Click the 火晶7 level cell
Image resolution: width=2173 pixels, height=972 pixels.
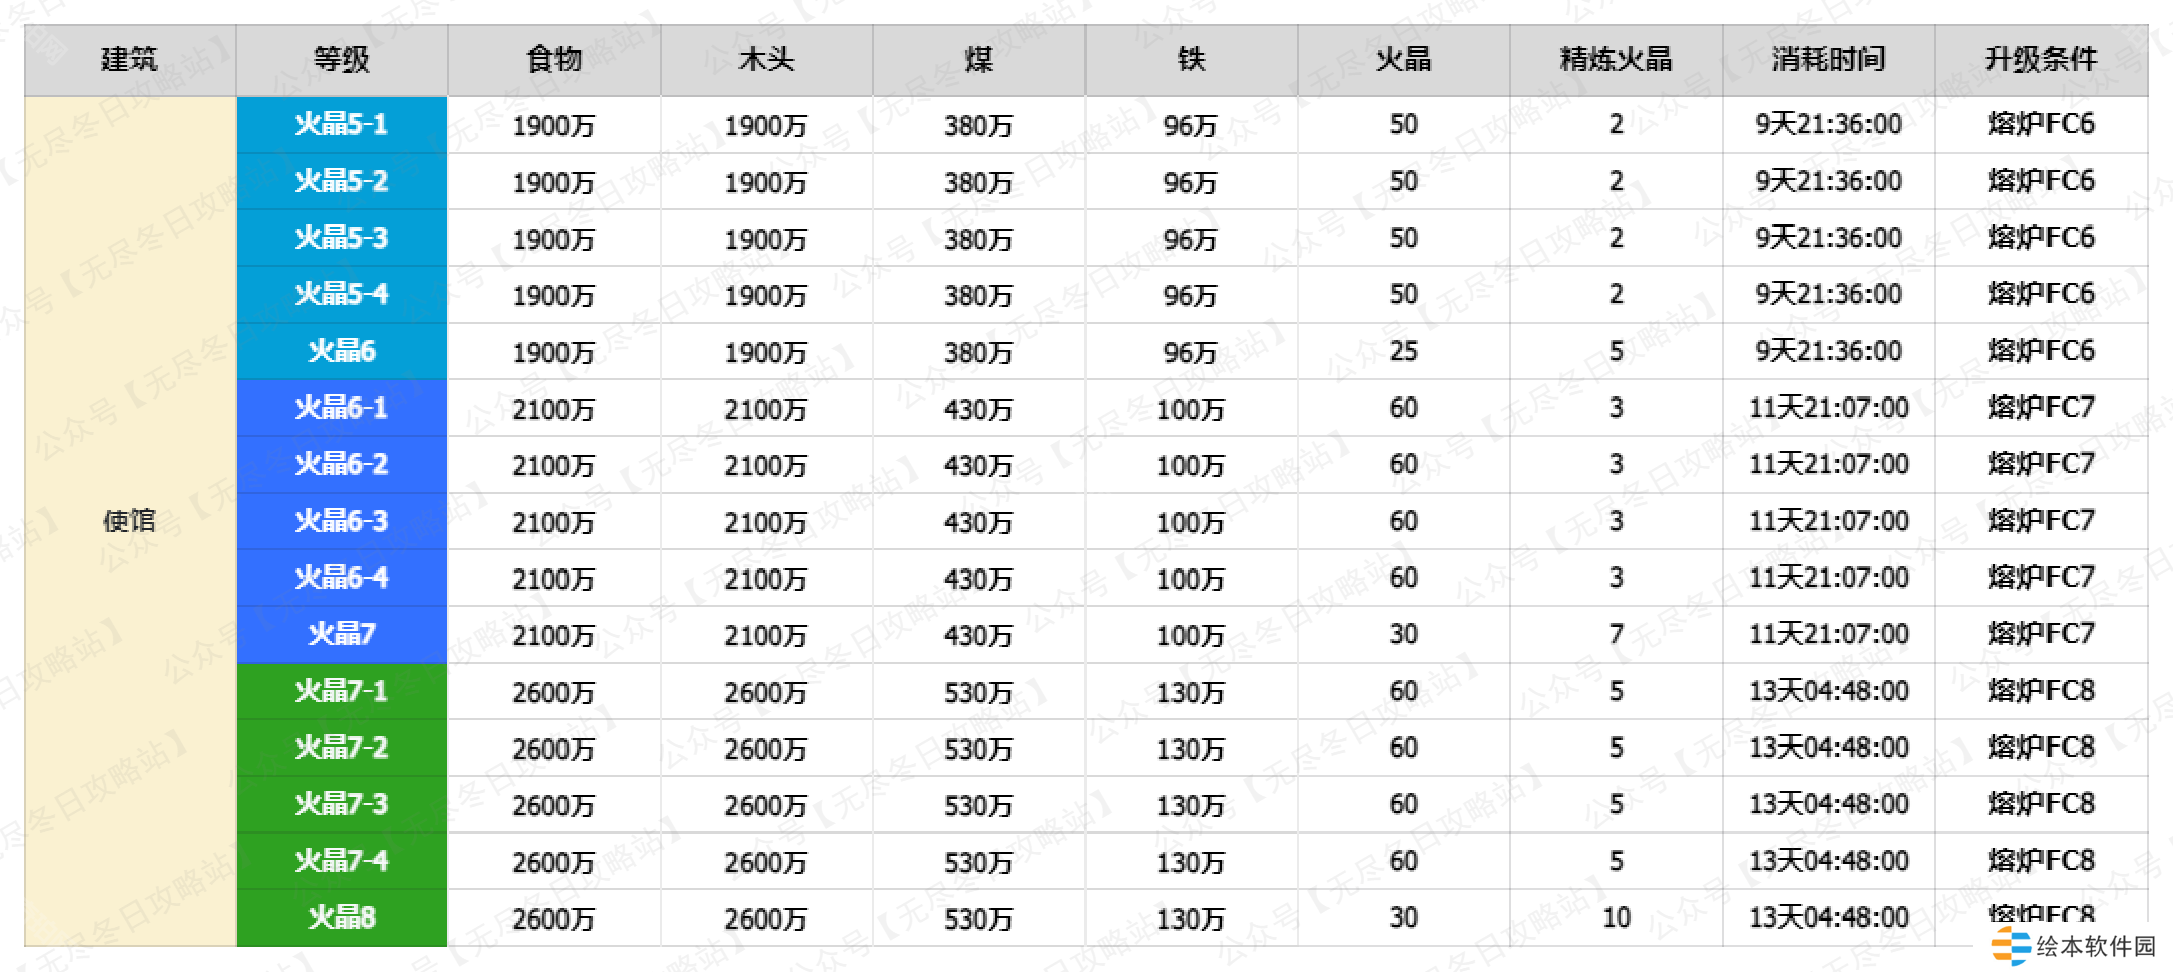pyautogui.click(x=342, y=634)
